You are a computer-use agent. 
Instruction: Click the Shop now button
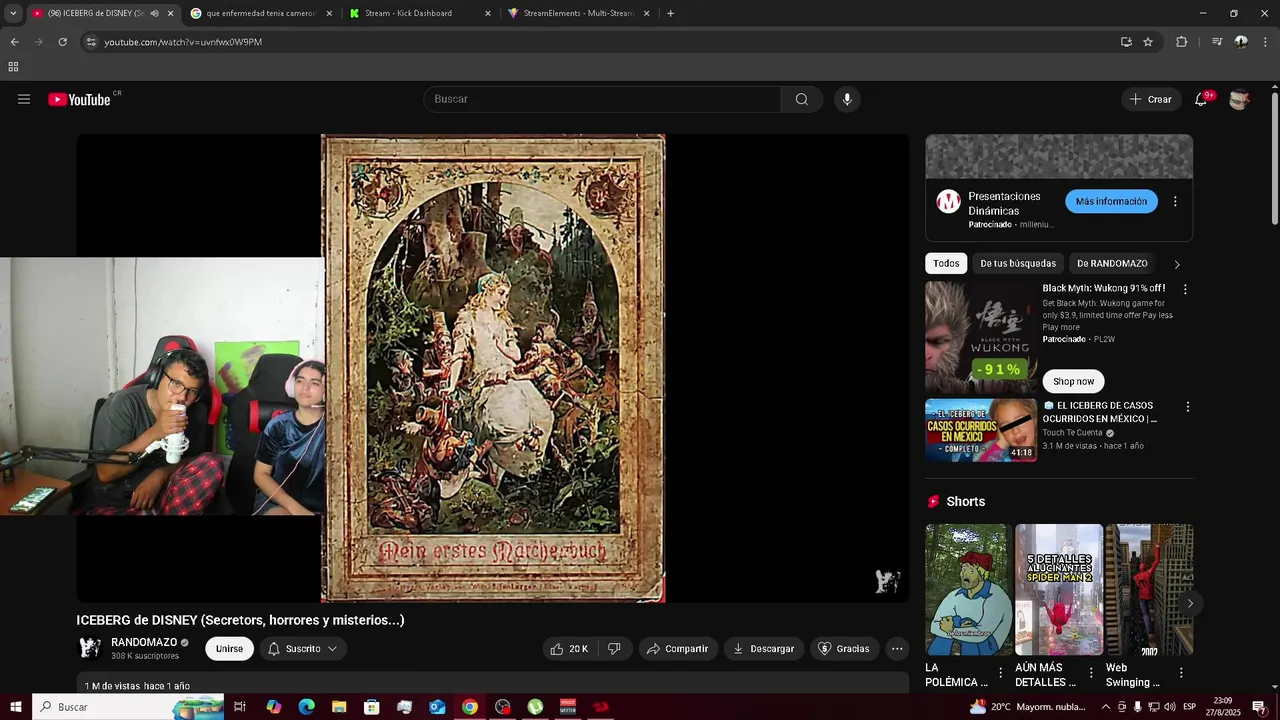click(x=1073, y=381)
